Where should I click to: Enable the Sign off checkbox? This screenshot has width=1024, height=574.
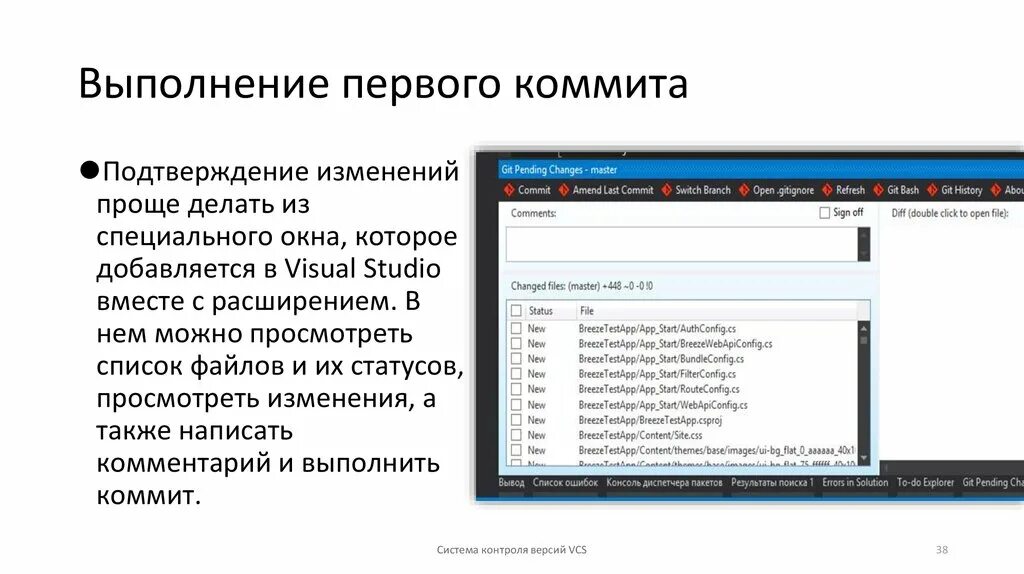point(825,213)
